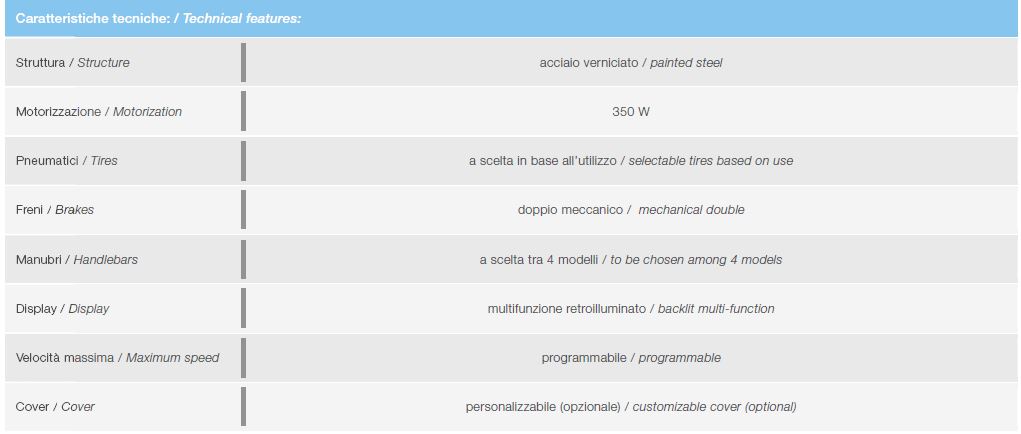The image size is (1021, 434).
Task: Click the gray divider in the Struttura row
Action: coord(244,62)
